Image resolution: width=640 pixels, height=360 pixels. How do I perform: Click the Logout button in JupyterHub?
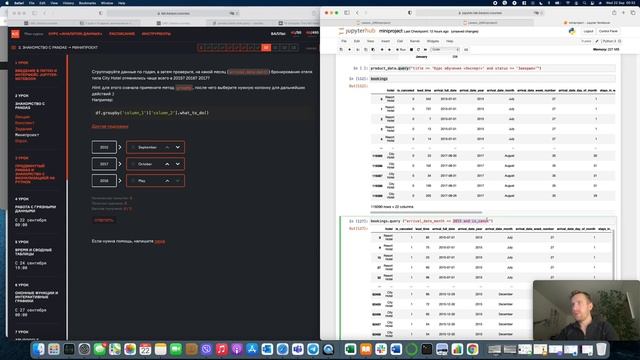(588, 31)
